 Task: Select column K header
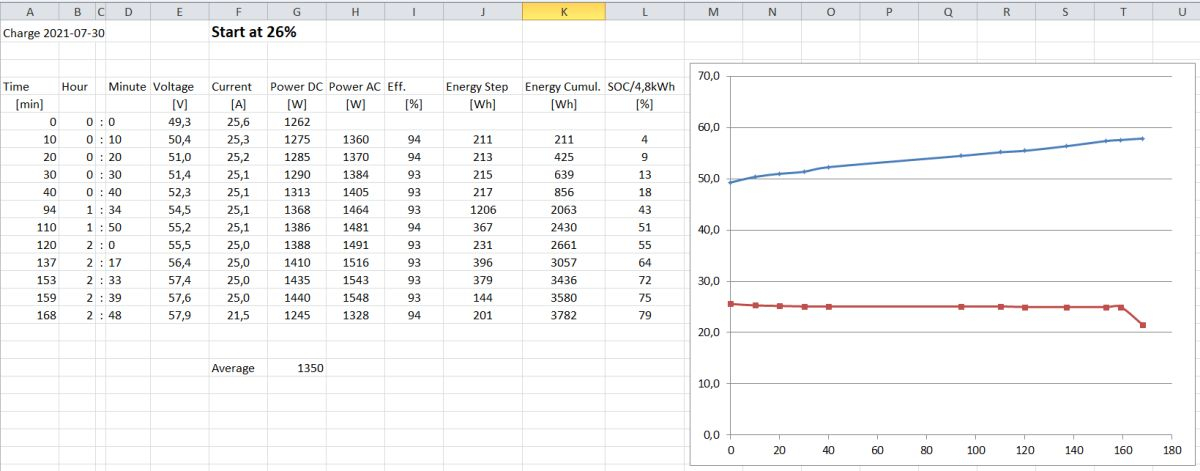coord(563,12)
